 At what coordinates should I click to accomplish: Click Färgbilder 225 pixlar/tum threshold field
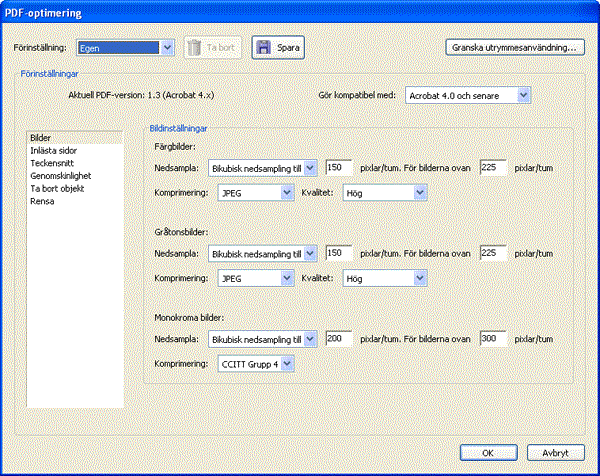coord(493,168)
